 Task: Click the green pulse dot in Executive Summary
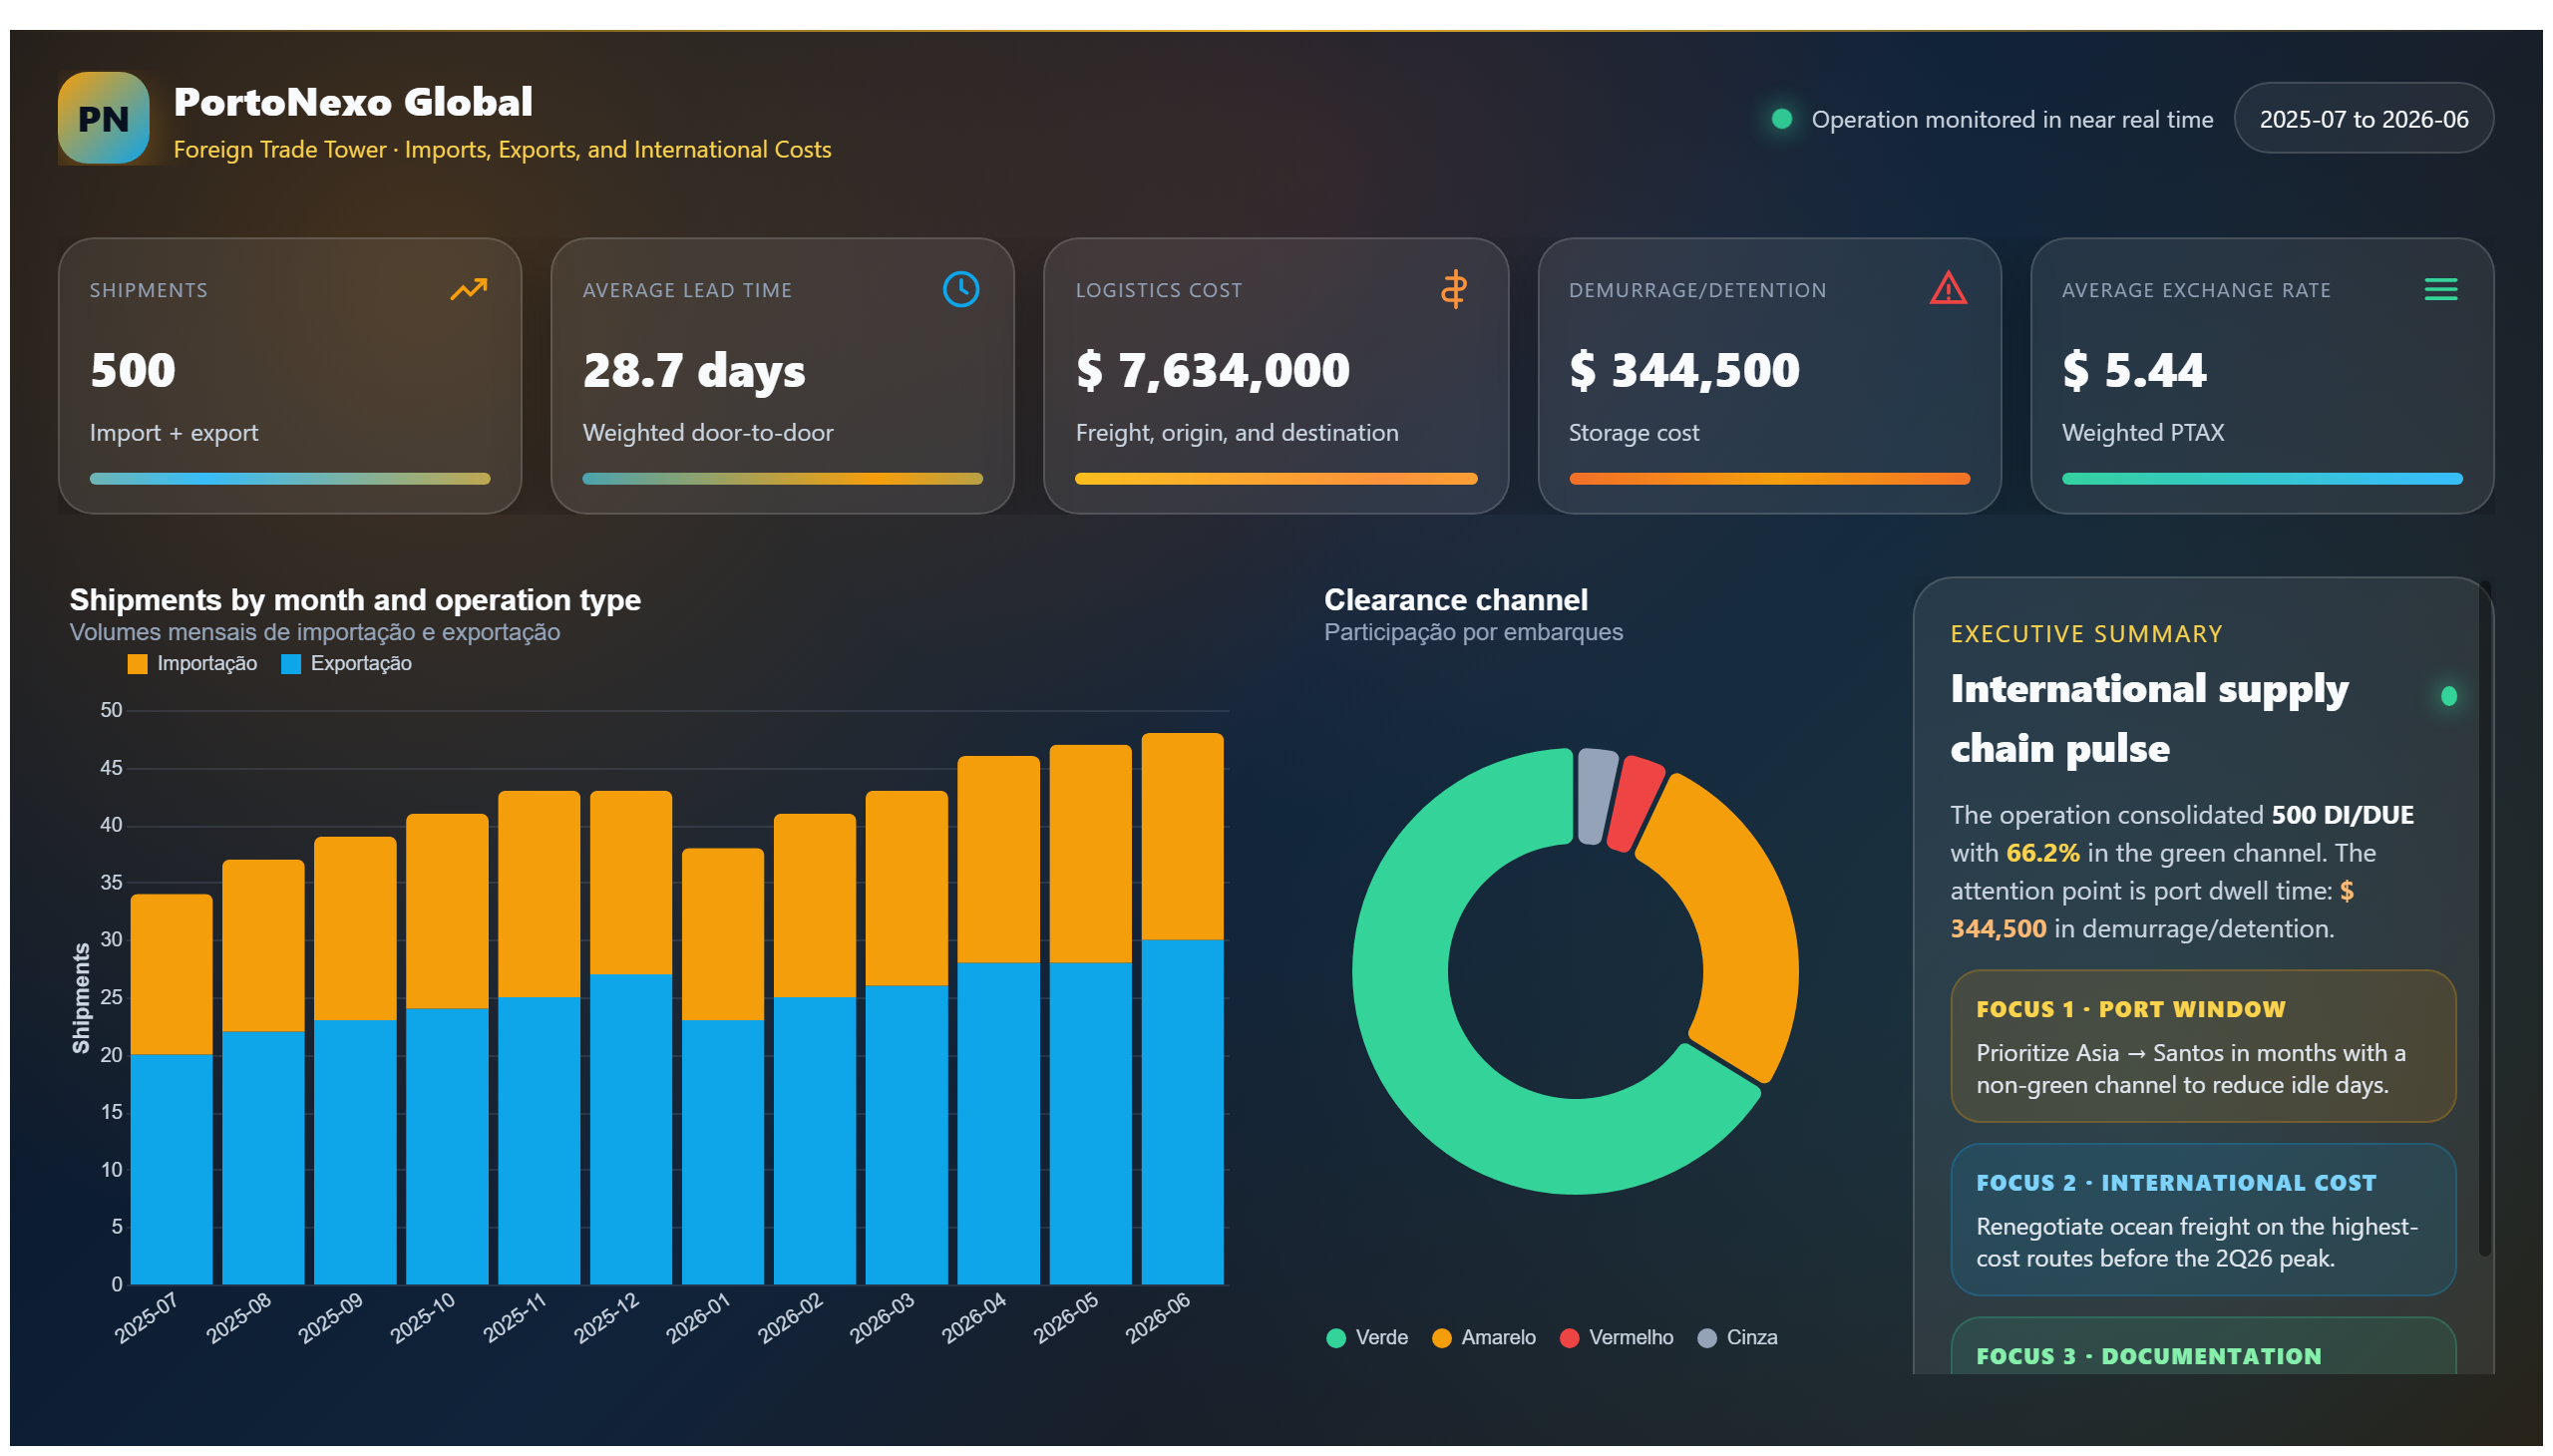pyautogui.click(x=2447, y=696)
